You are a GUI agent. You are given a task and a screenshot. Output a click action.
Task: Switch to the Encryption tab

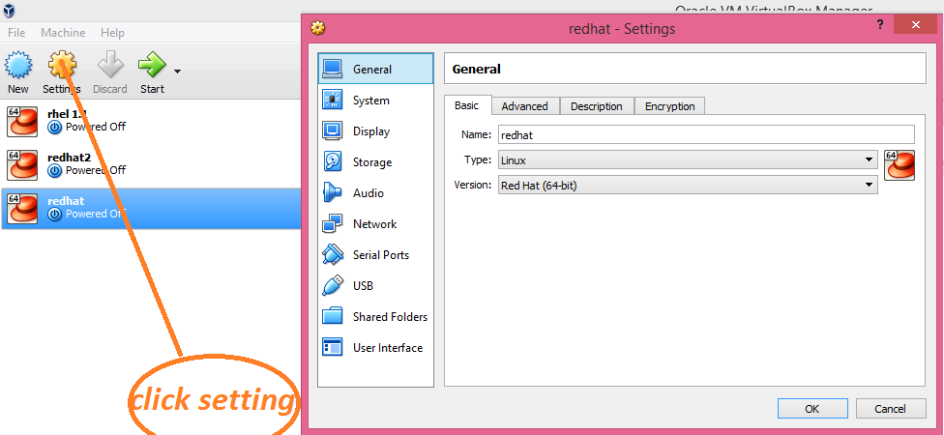pos(670,106)
